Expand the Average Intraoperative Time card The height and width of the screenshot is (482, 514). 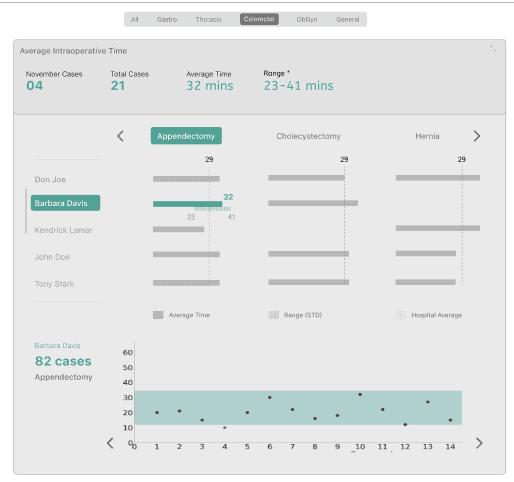tap(493, 49)
